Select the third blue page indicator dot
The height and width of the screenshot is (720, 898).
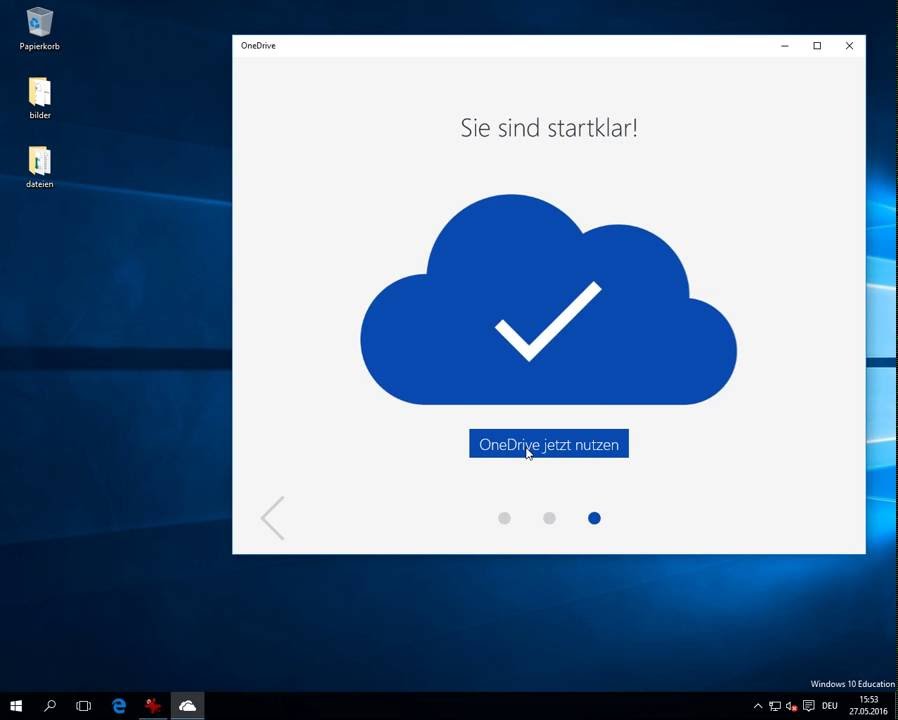coord(594,518)
